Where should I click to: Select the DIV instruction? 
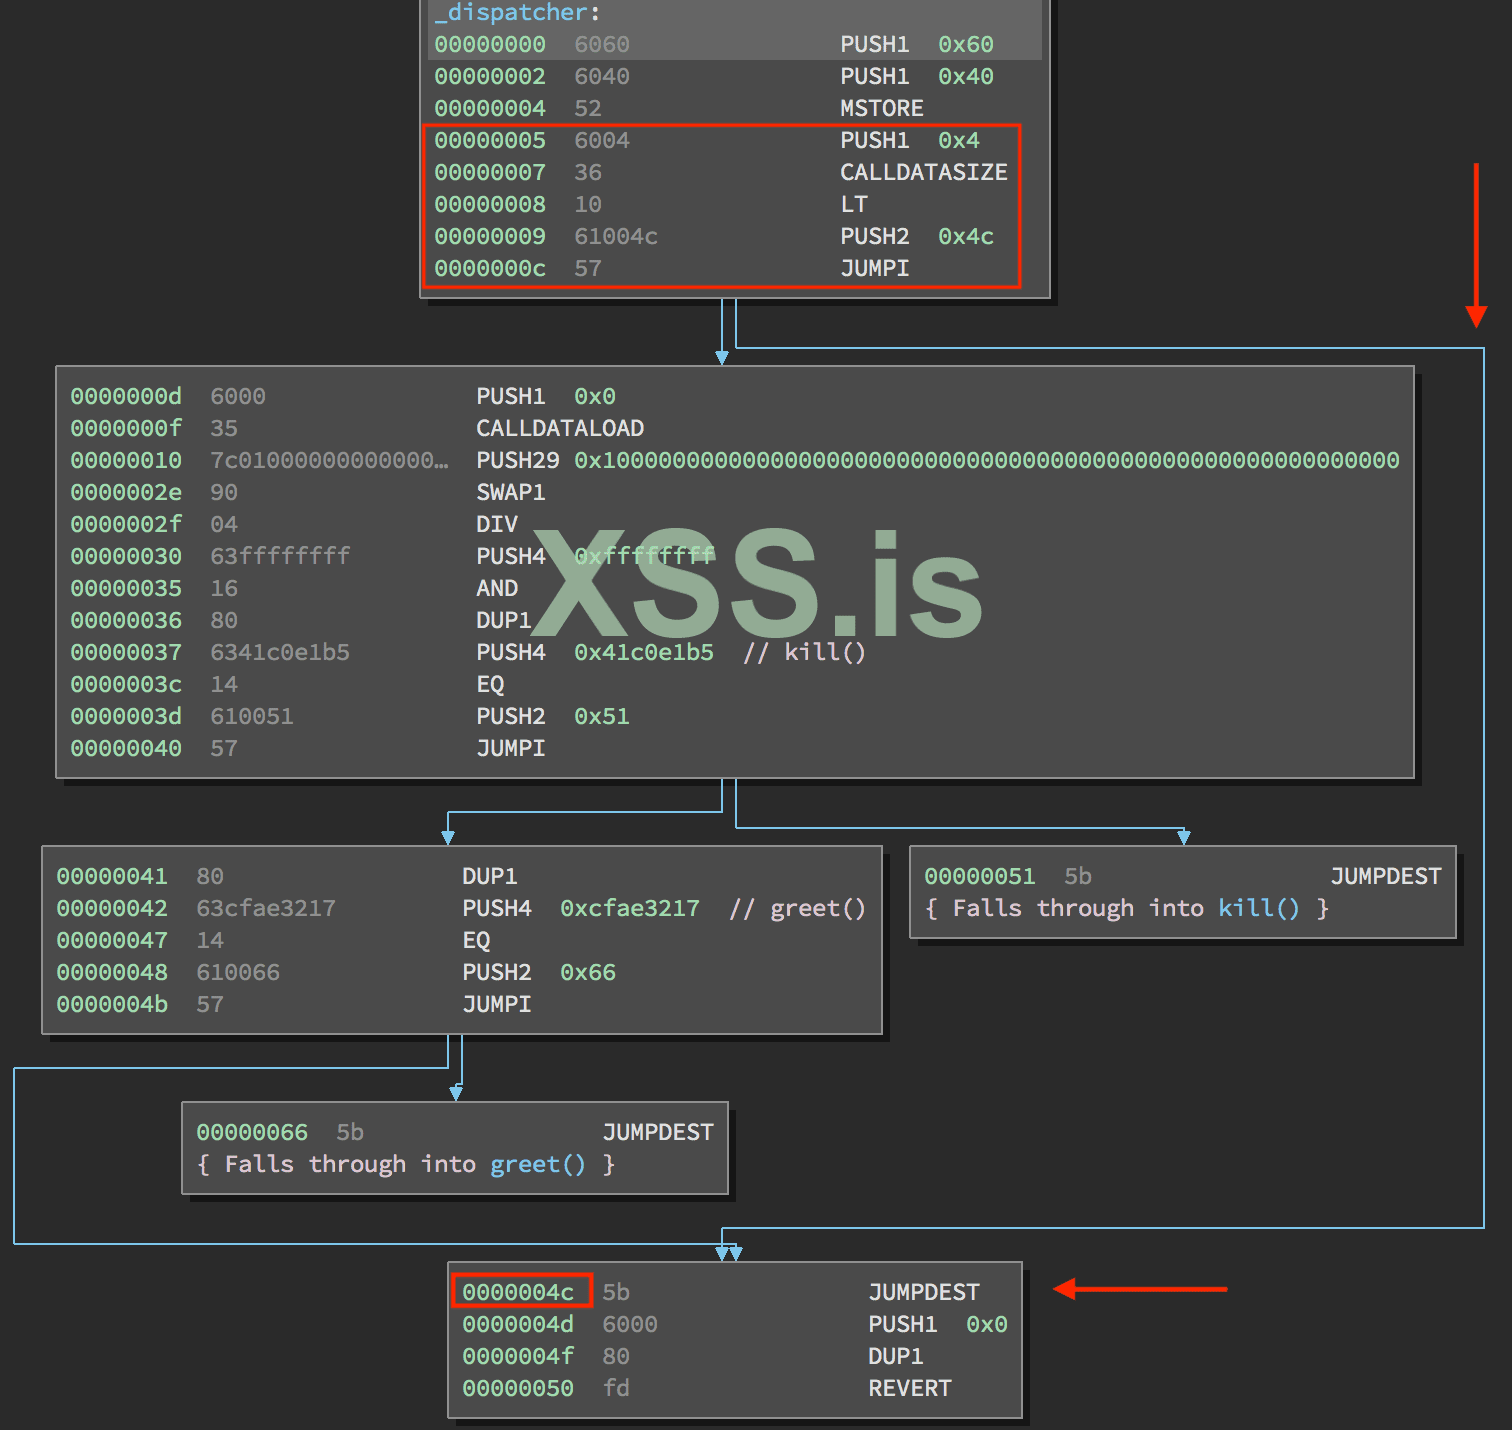tap(496, 524)
